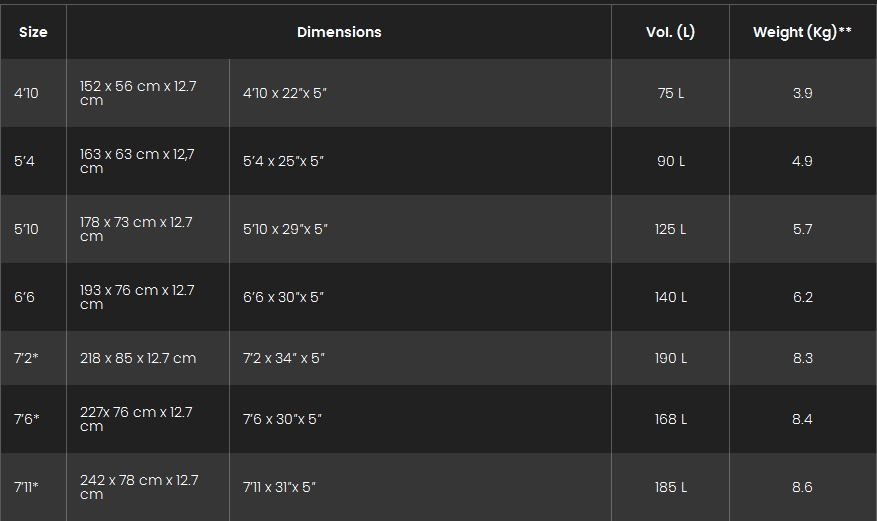Click the Dimensions column header

[339, 32]
